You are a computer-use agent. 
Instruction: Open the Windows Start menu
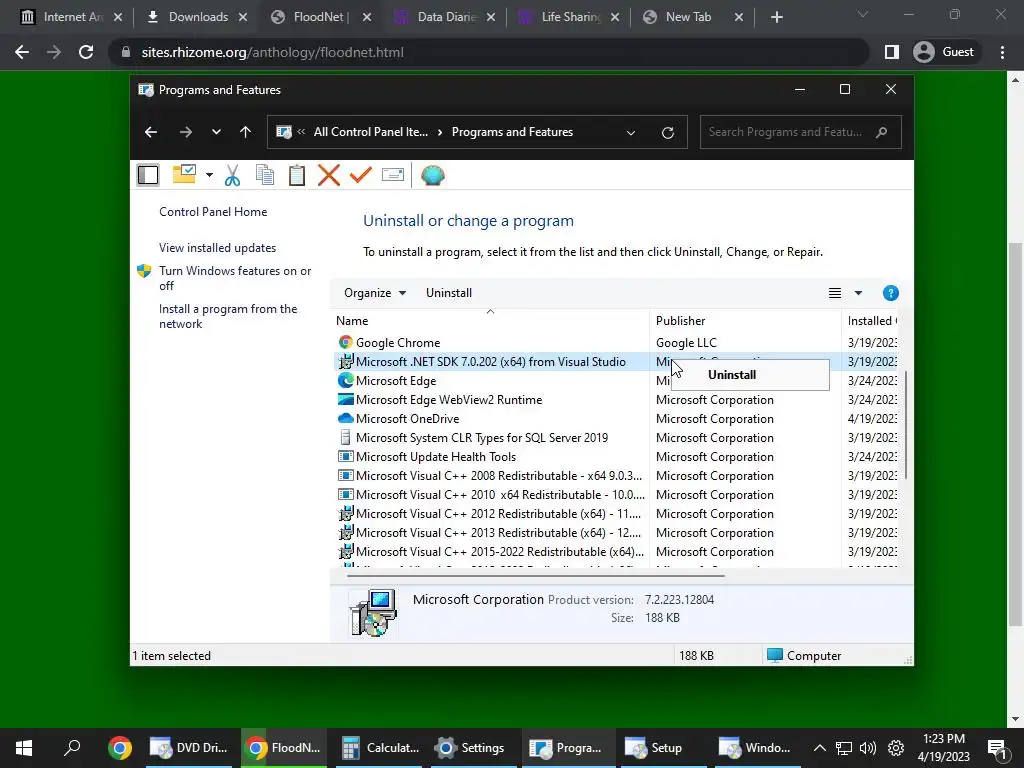tap(24, 748)
